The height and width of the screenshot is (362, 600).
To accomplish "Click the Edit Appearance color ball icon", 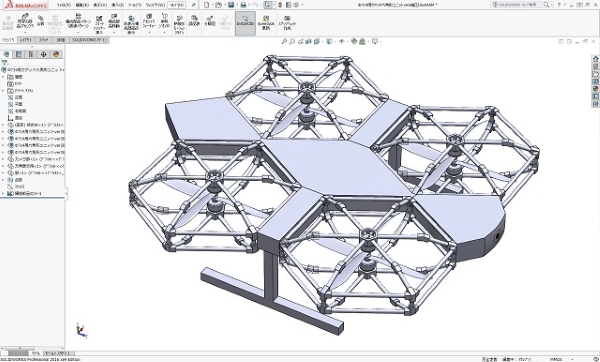I will pos(354,41).
